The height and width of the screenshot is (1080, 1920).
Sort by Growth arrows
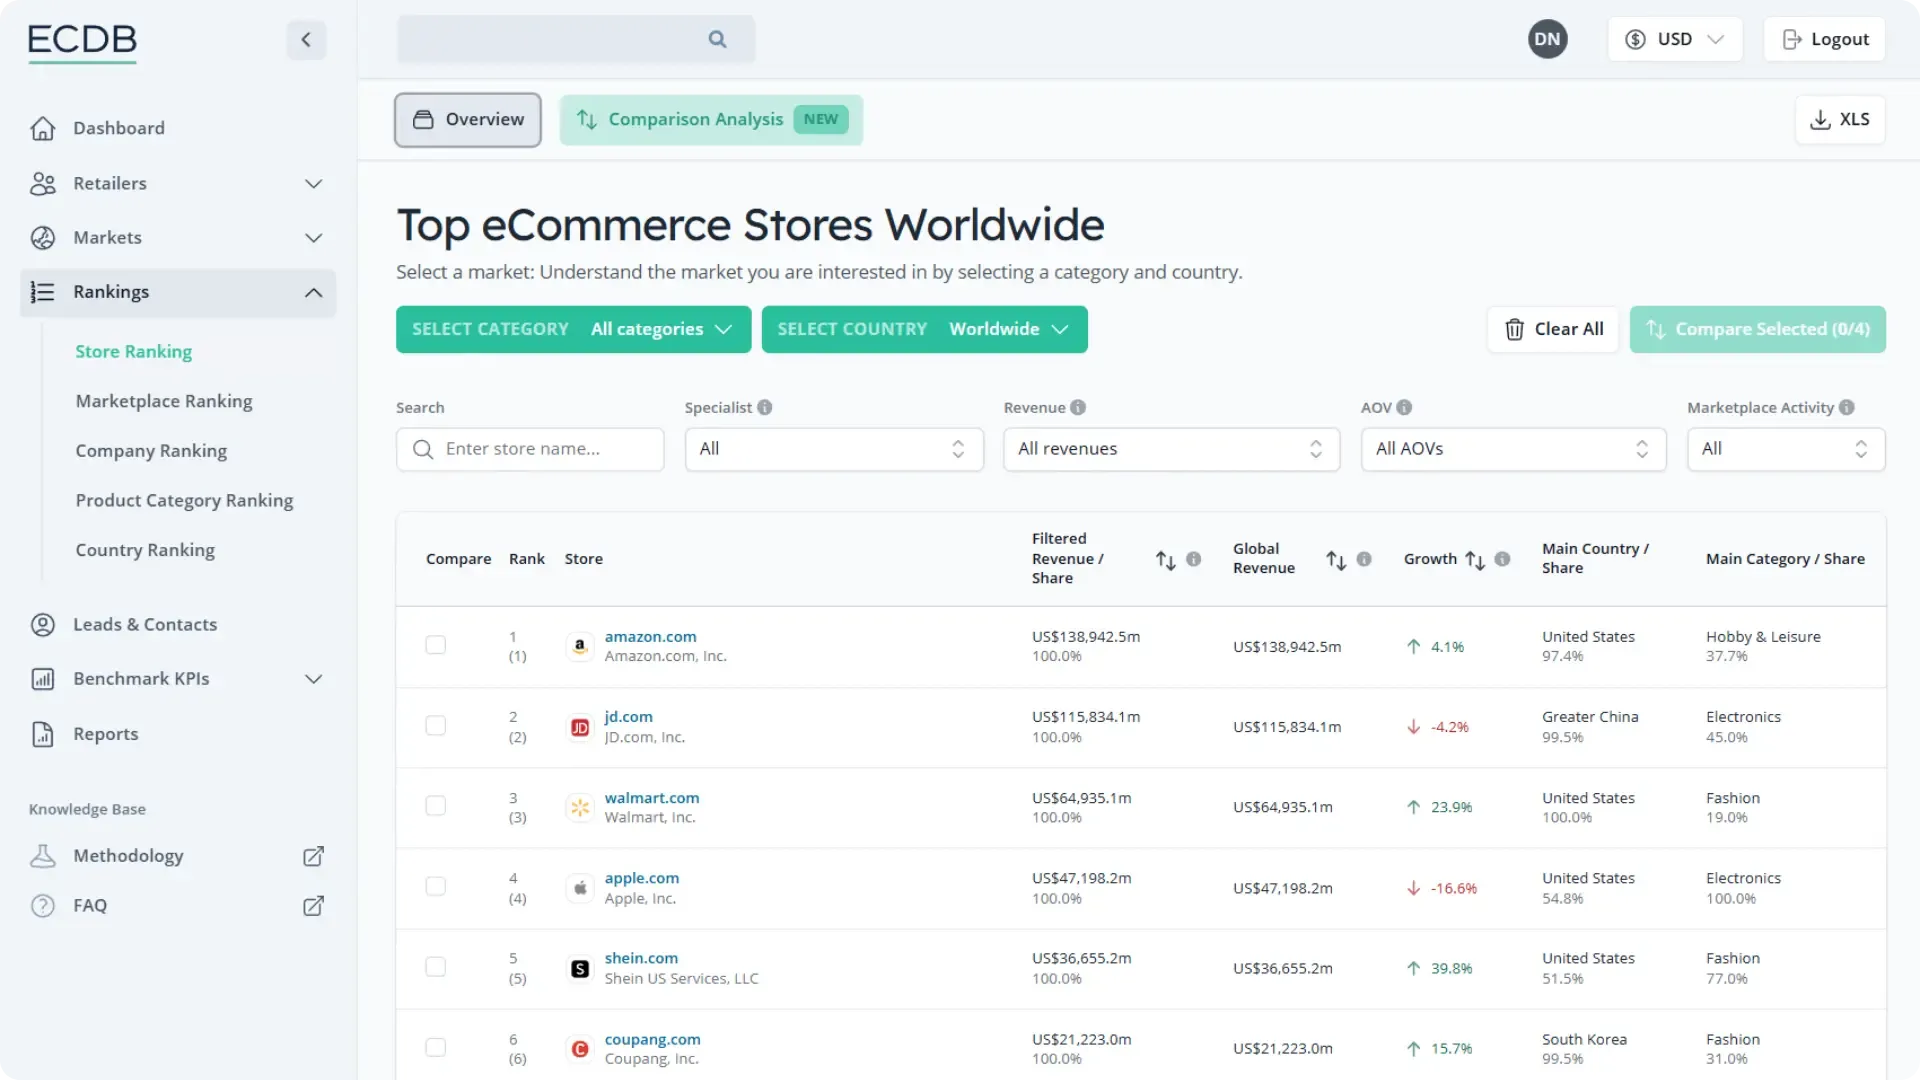[1475, 559]
